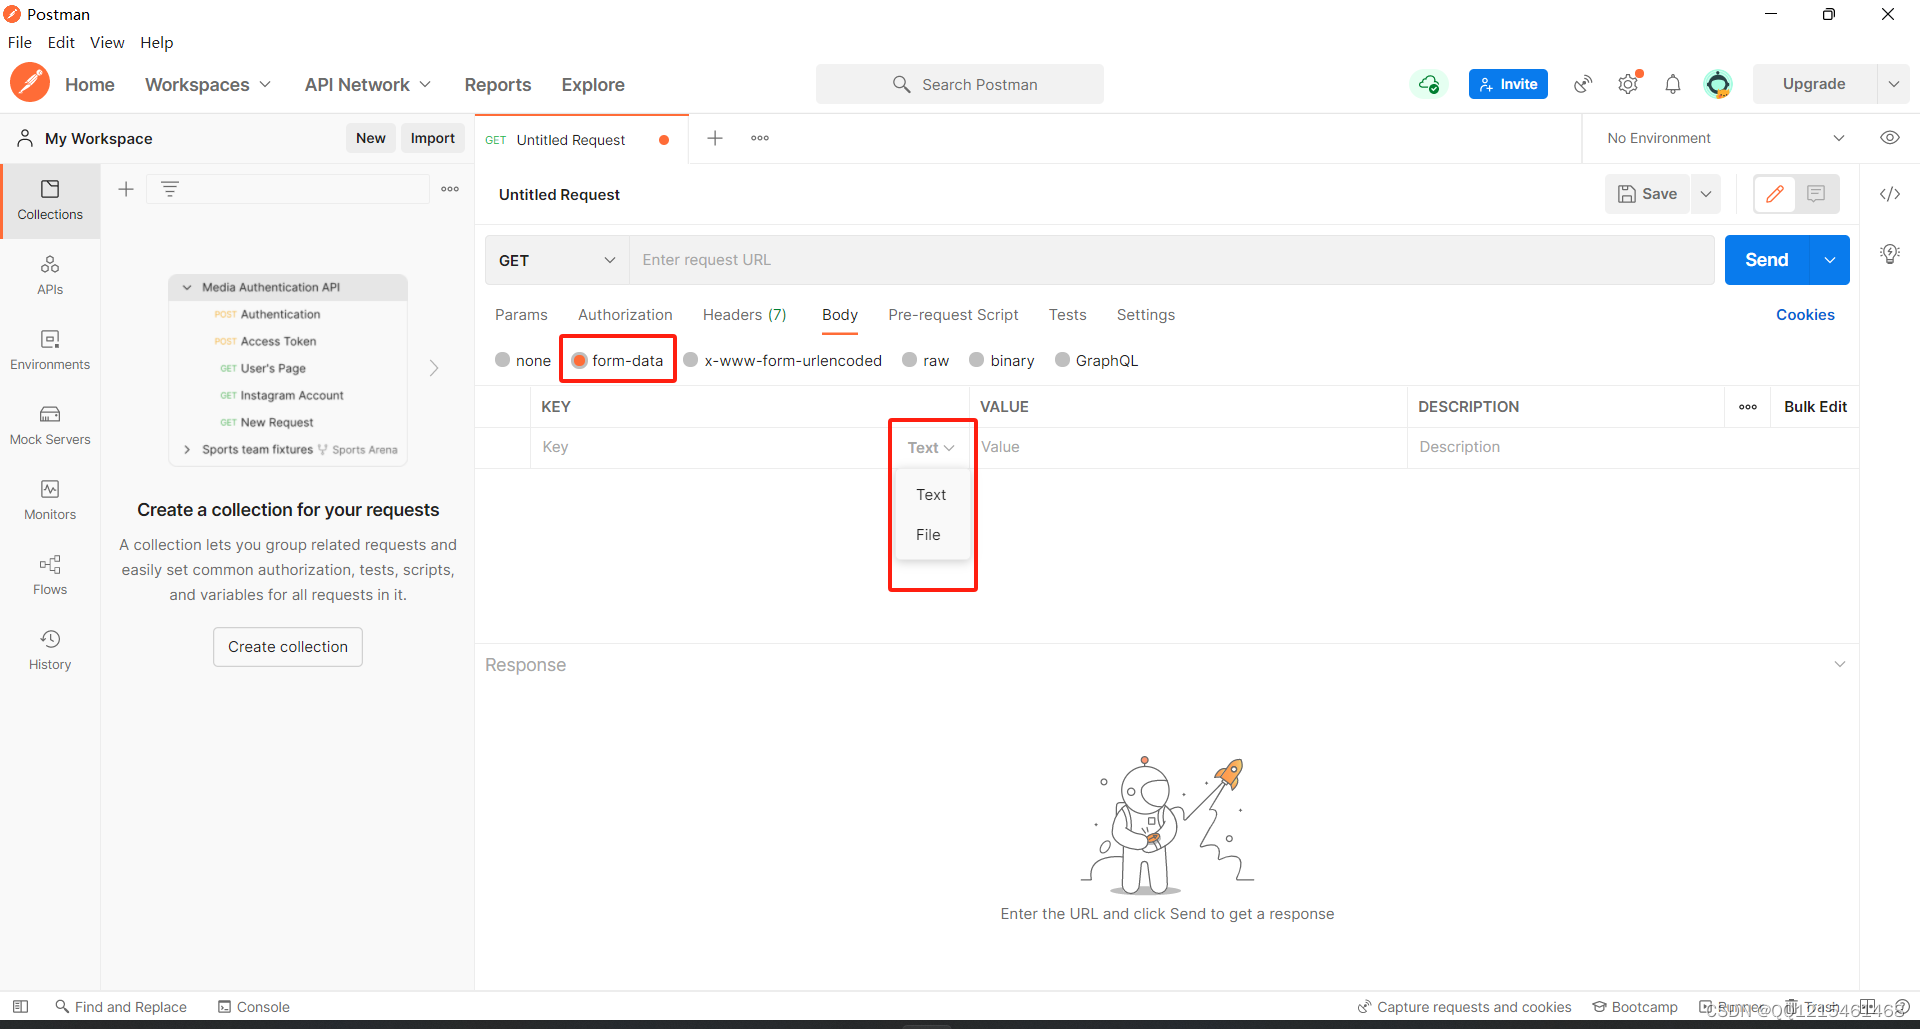
Task: Click the sync status cloud icon
Action: (1429, 84)
